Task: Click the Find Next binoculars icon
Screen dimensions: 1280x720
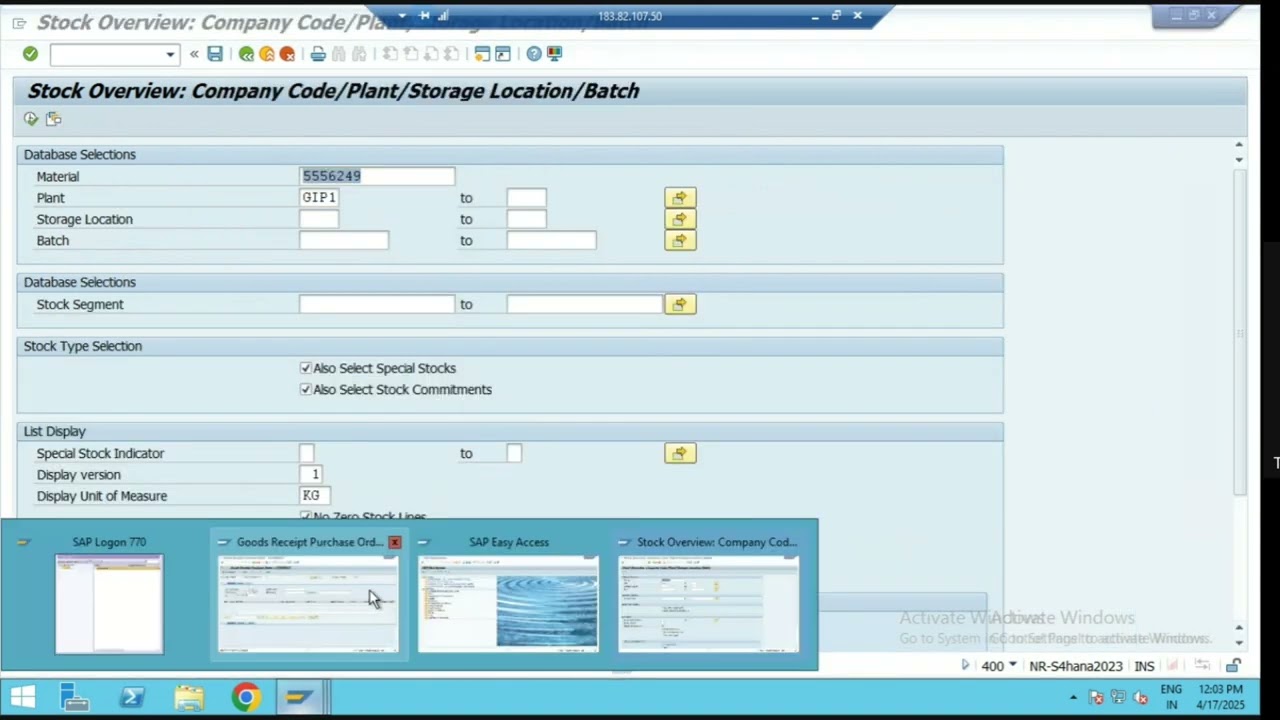Action: 360,54
